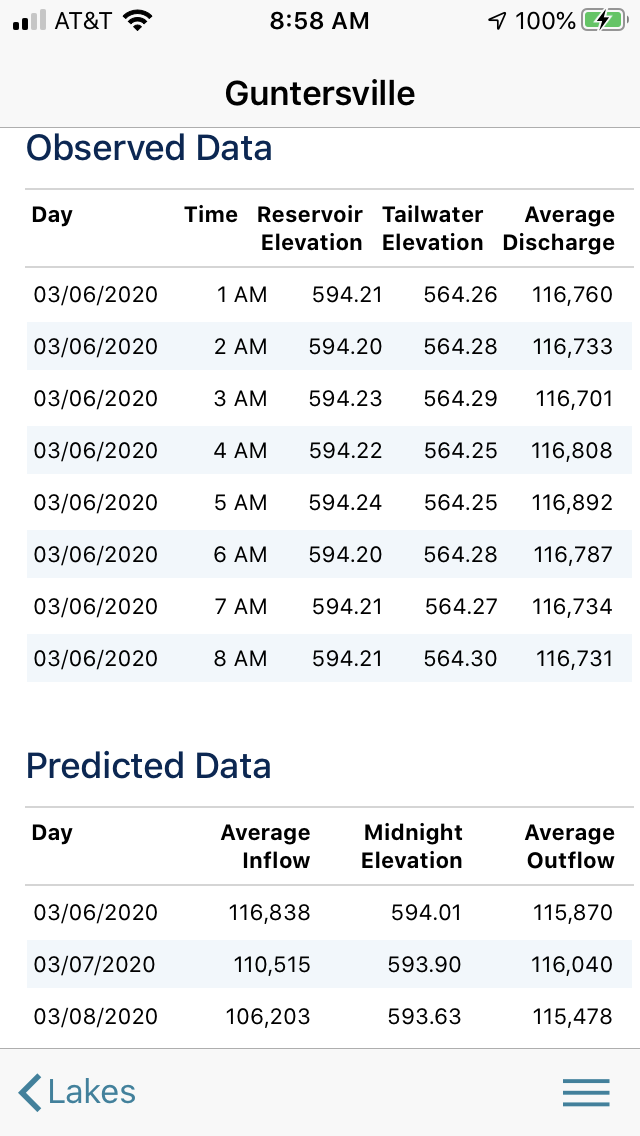The width and height of the screenshot is (640, 1136).
Task: Open the hamburger menu icon
Action: pos(586,1092)
